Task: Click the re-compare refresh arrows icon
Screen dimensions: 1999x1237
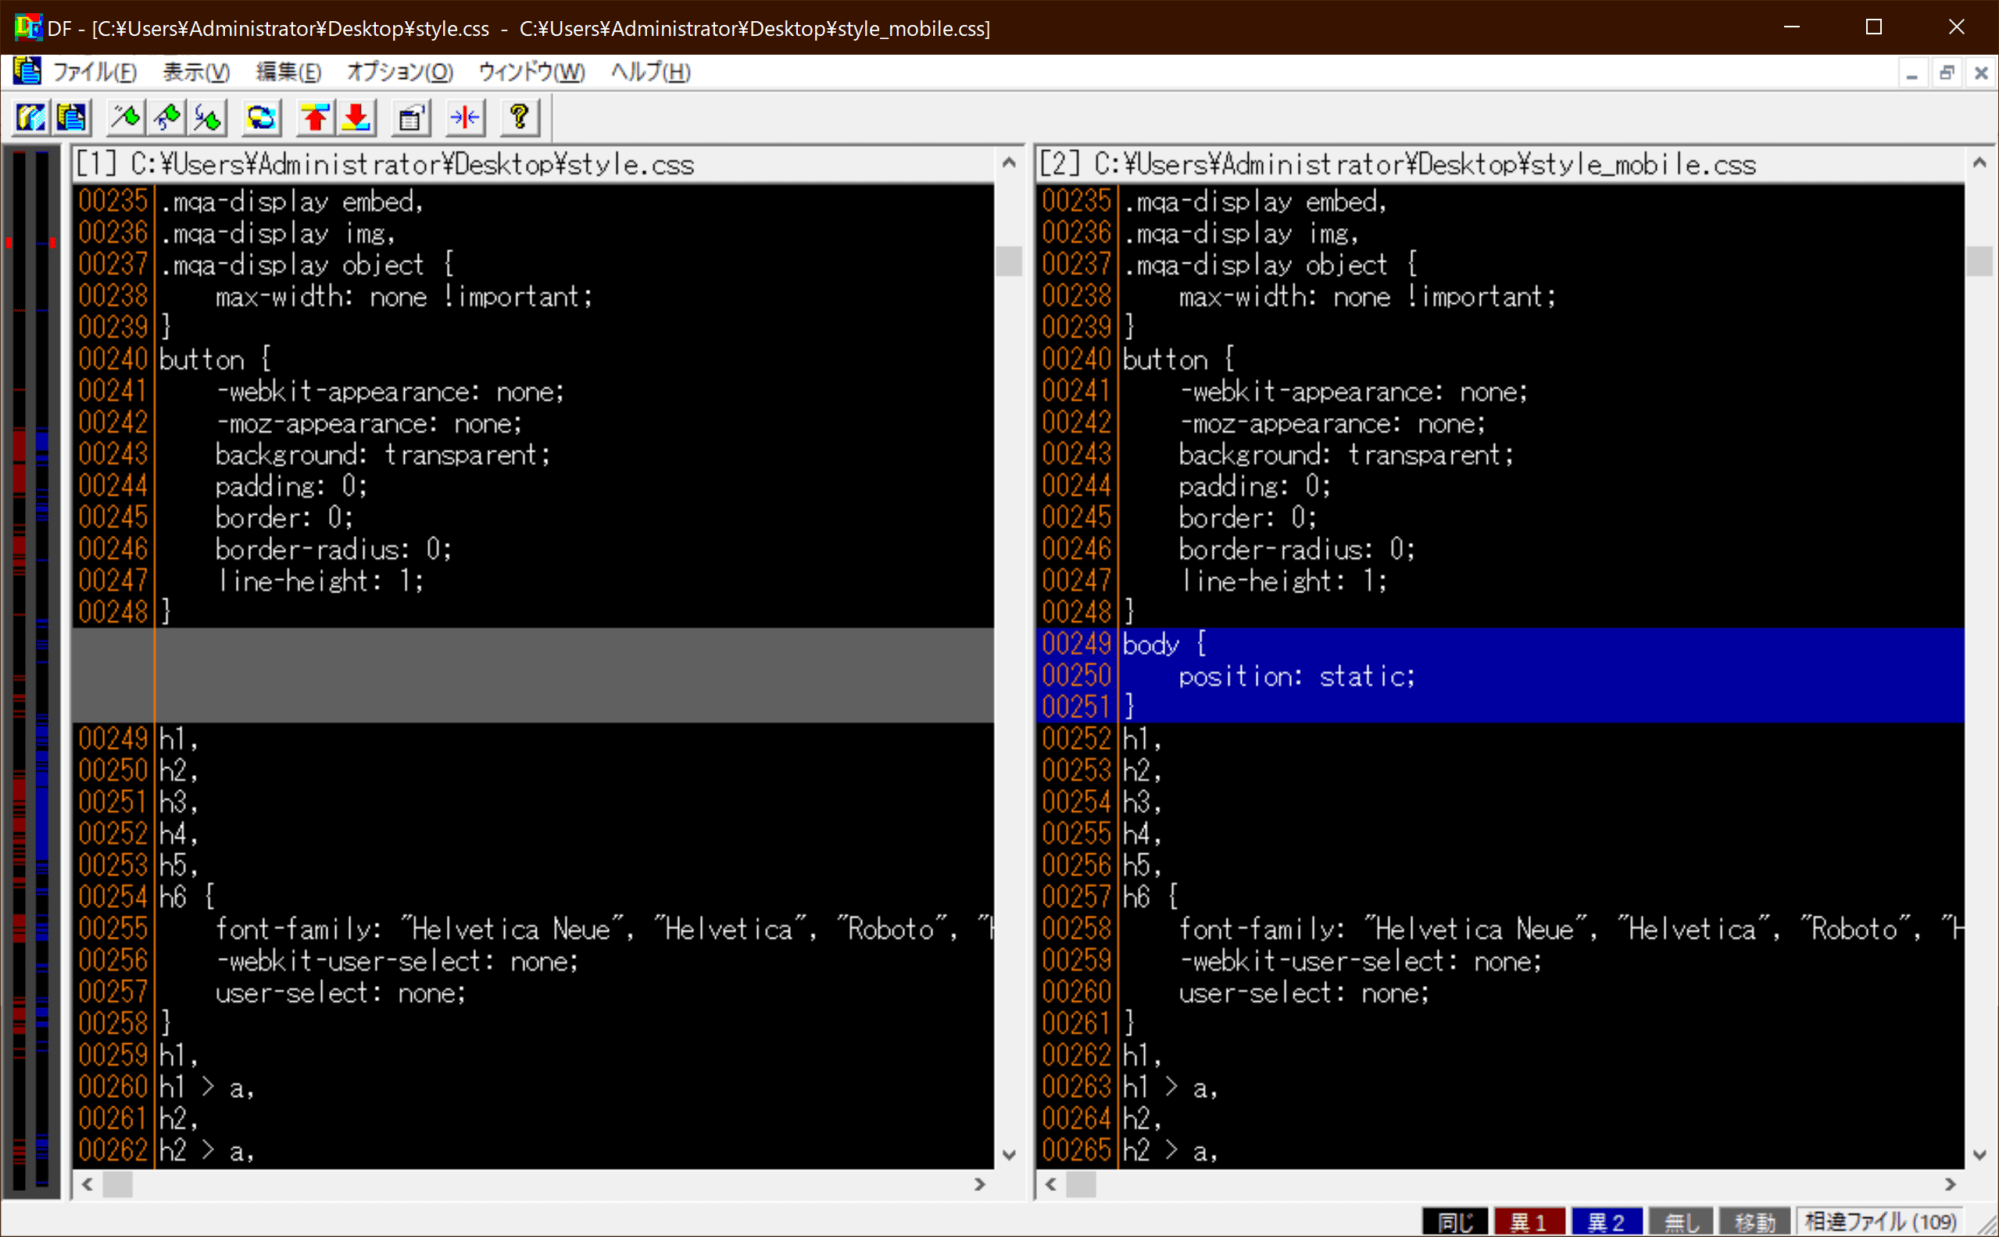Action: click(x=262, y=117)
